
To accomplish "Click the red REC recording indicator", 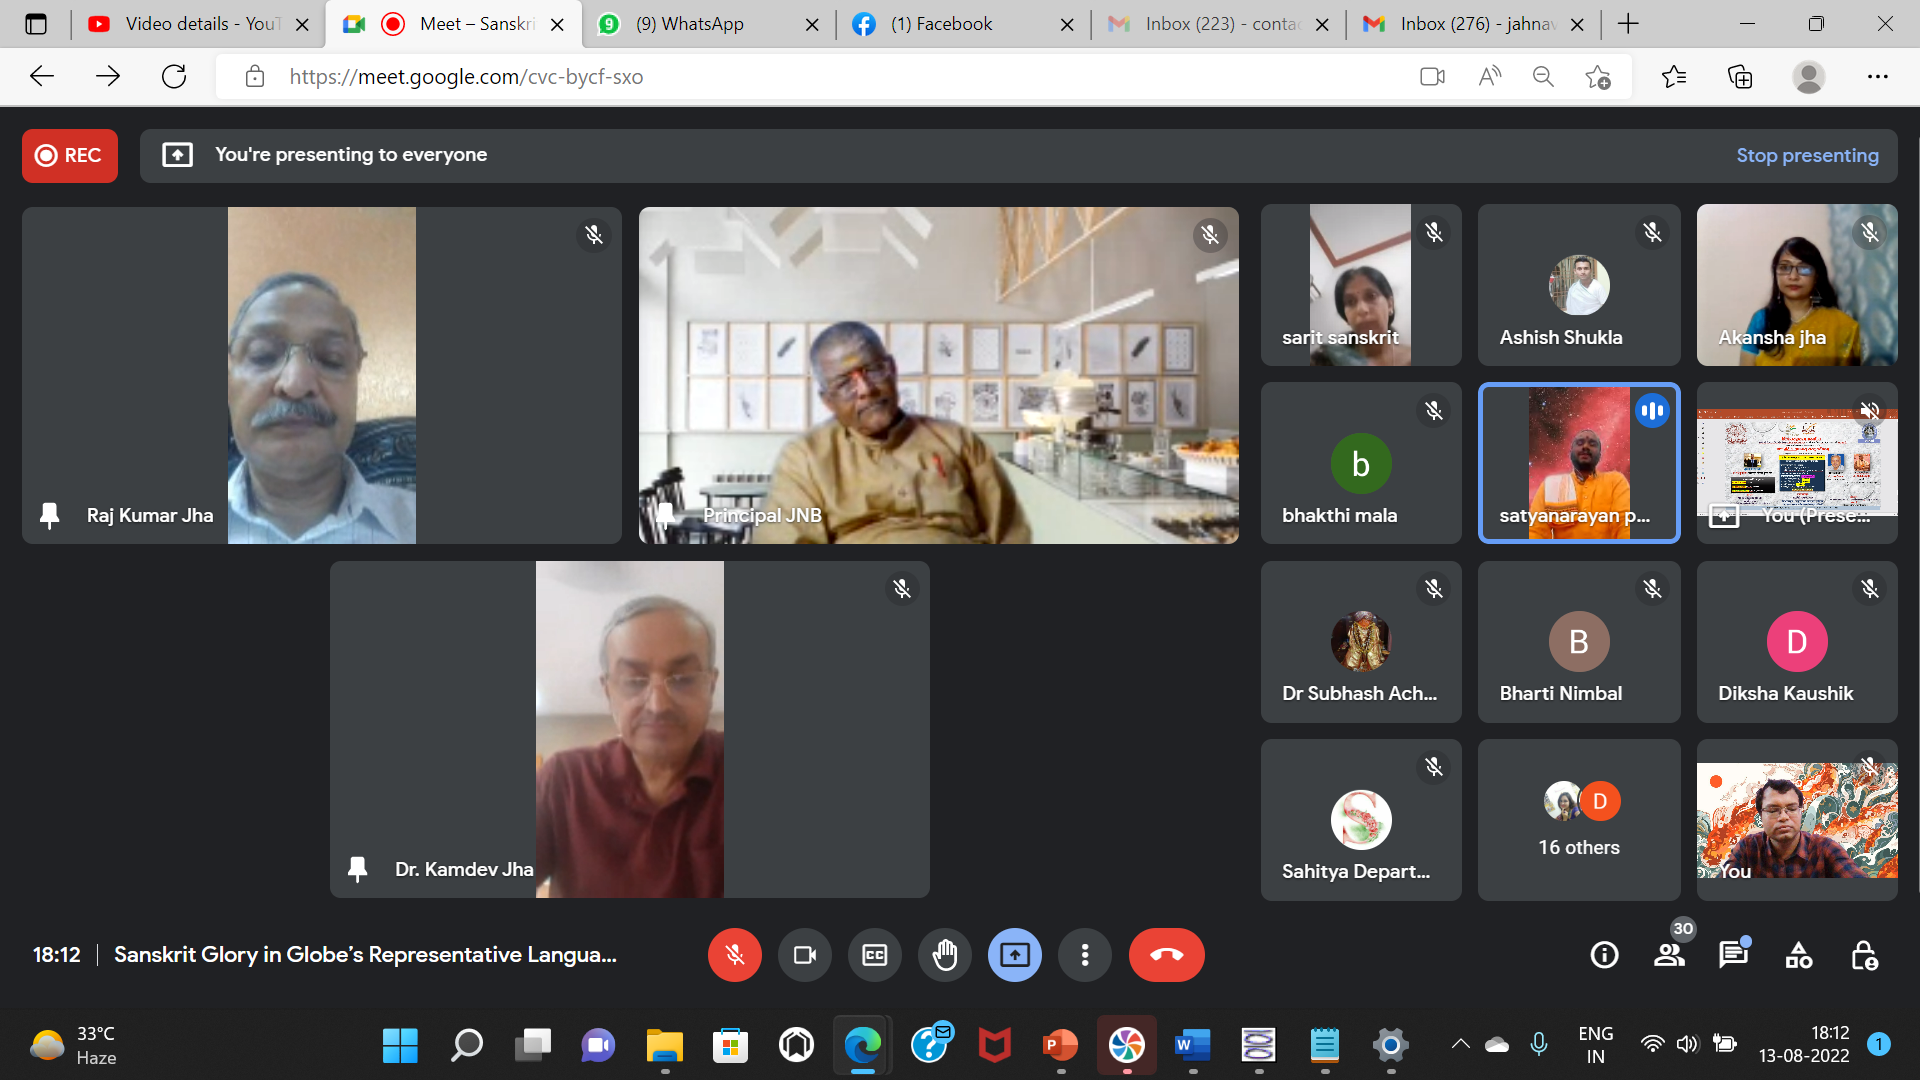I will click(x=70, y=155).
